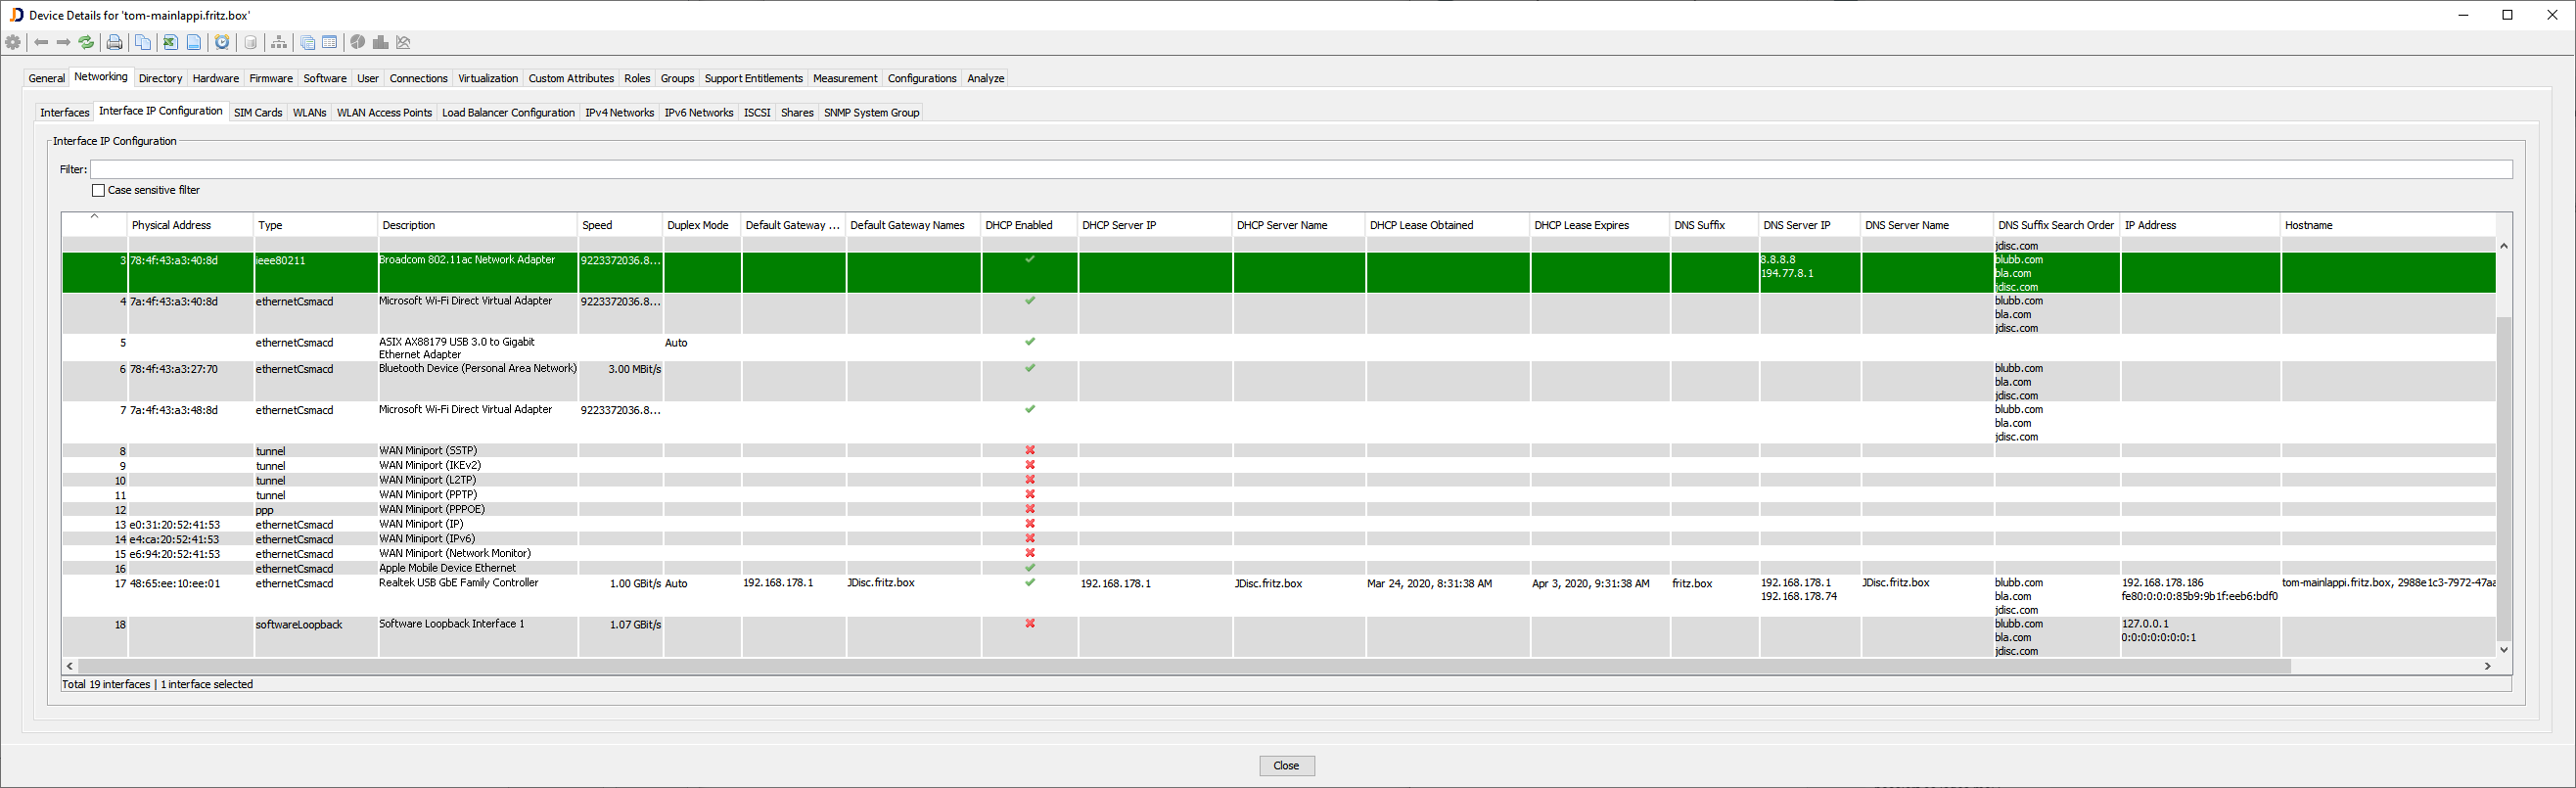Click the MAC address 78:4f:43:a3:27:70

pyautogui.click(x=174, y=369)
